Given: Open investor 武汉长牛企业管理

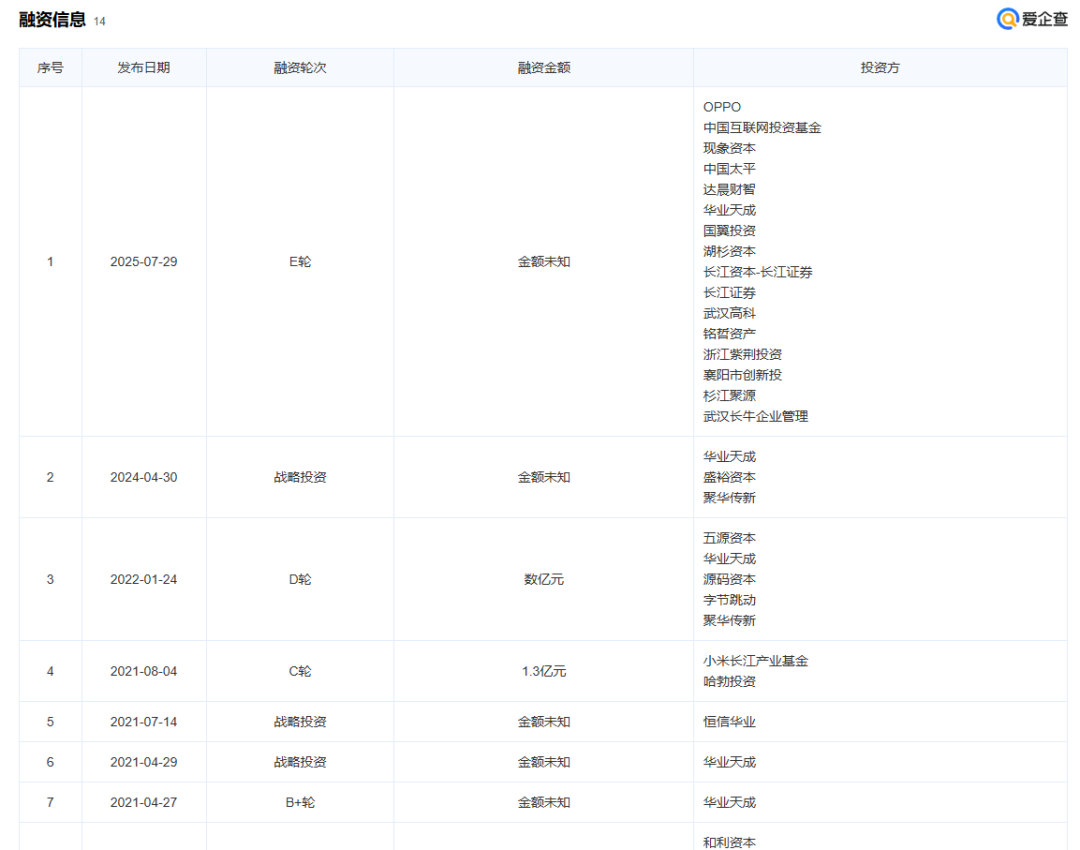Looking at the screenshot, I should [x=756, y=417].
